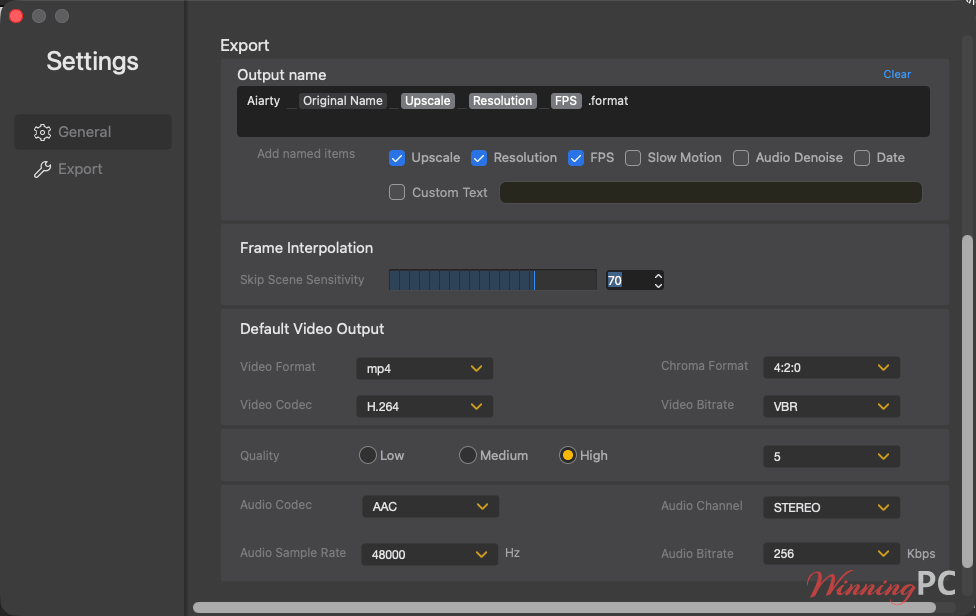
Task: Click the Custom Text input field
Action: pyautogui.click(x=710, y=192)
